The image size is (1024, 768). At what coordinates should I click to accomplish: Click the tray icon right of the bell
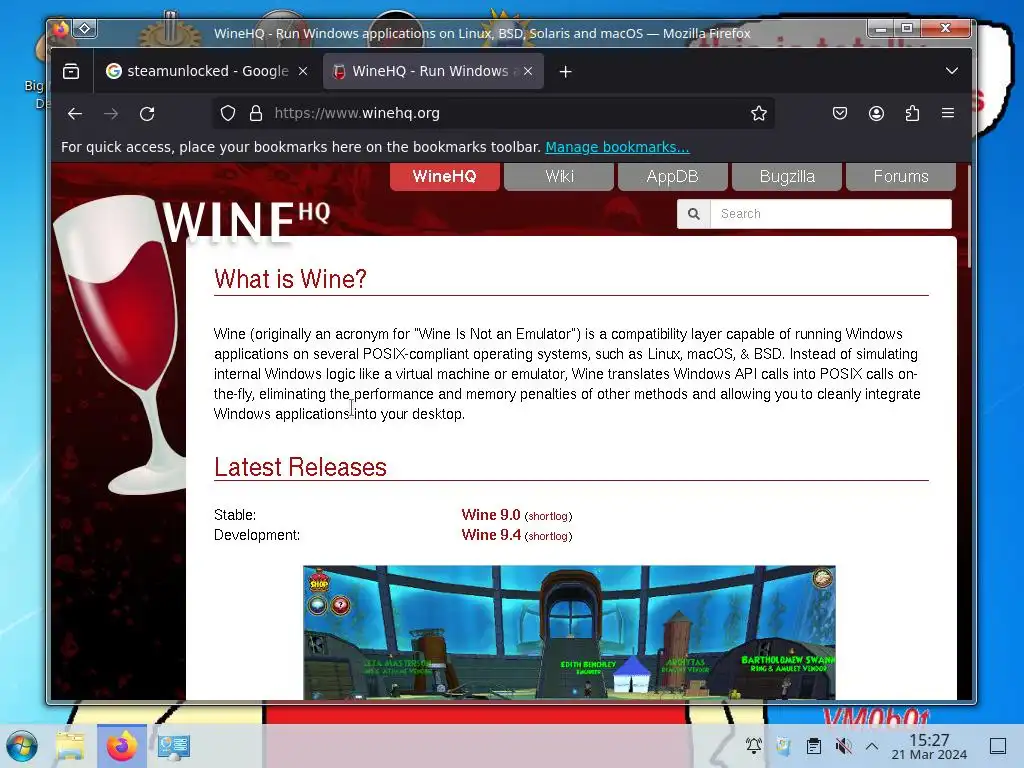(784, 746)
